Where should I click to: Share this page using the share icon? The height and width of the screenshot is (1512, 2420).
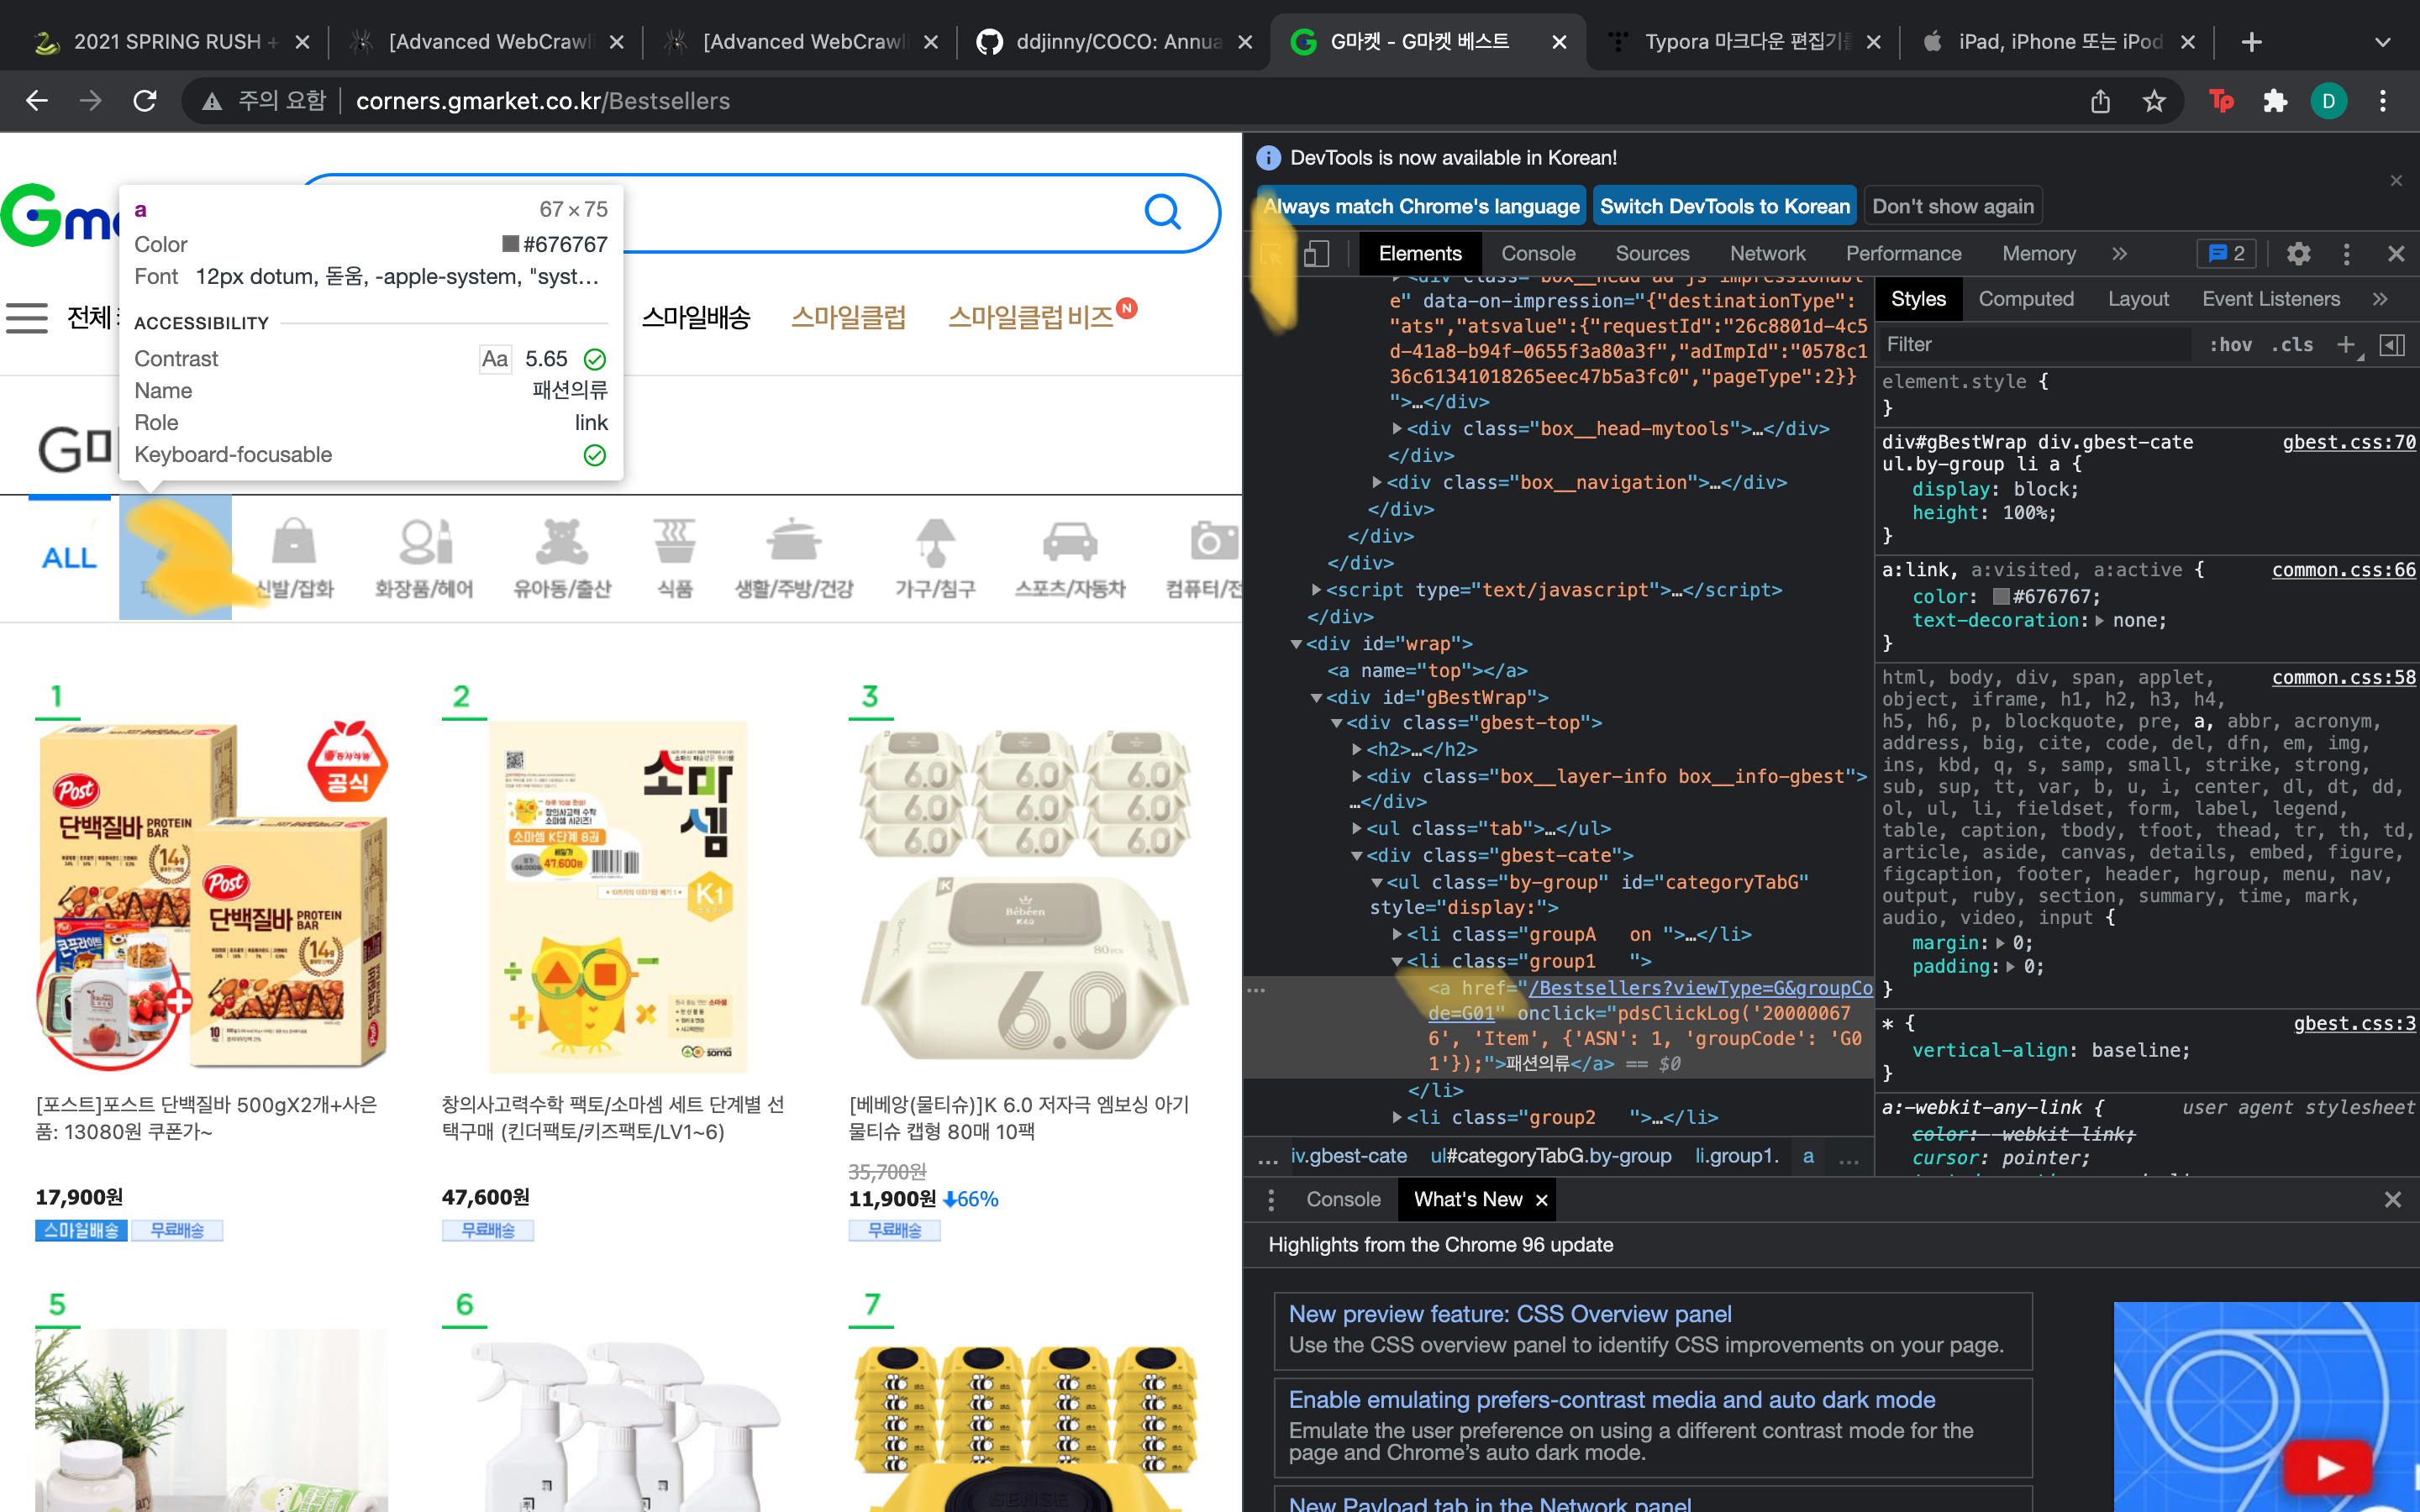click(x=2100, y=101)
